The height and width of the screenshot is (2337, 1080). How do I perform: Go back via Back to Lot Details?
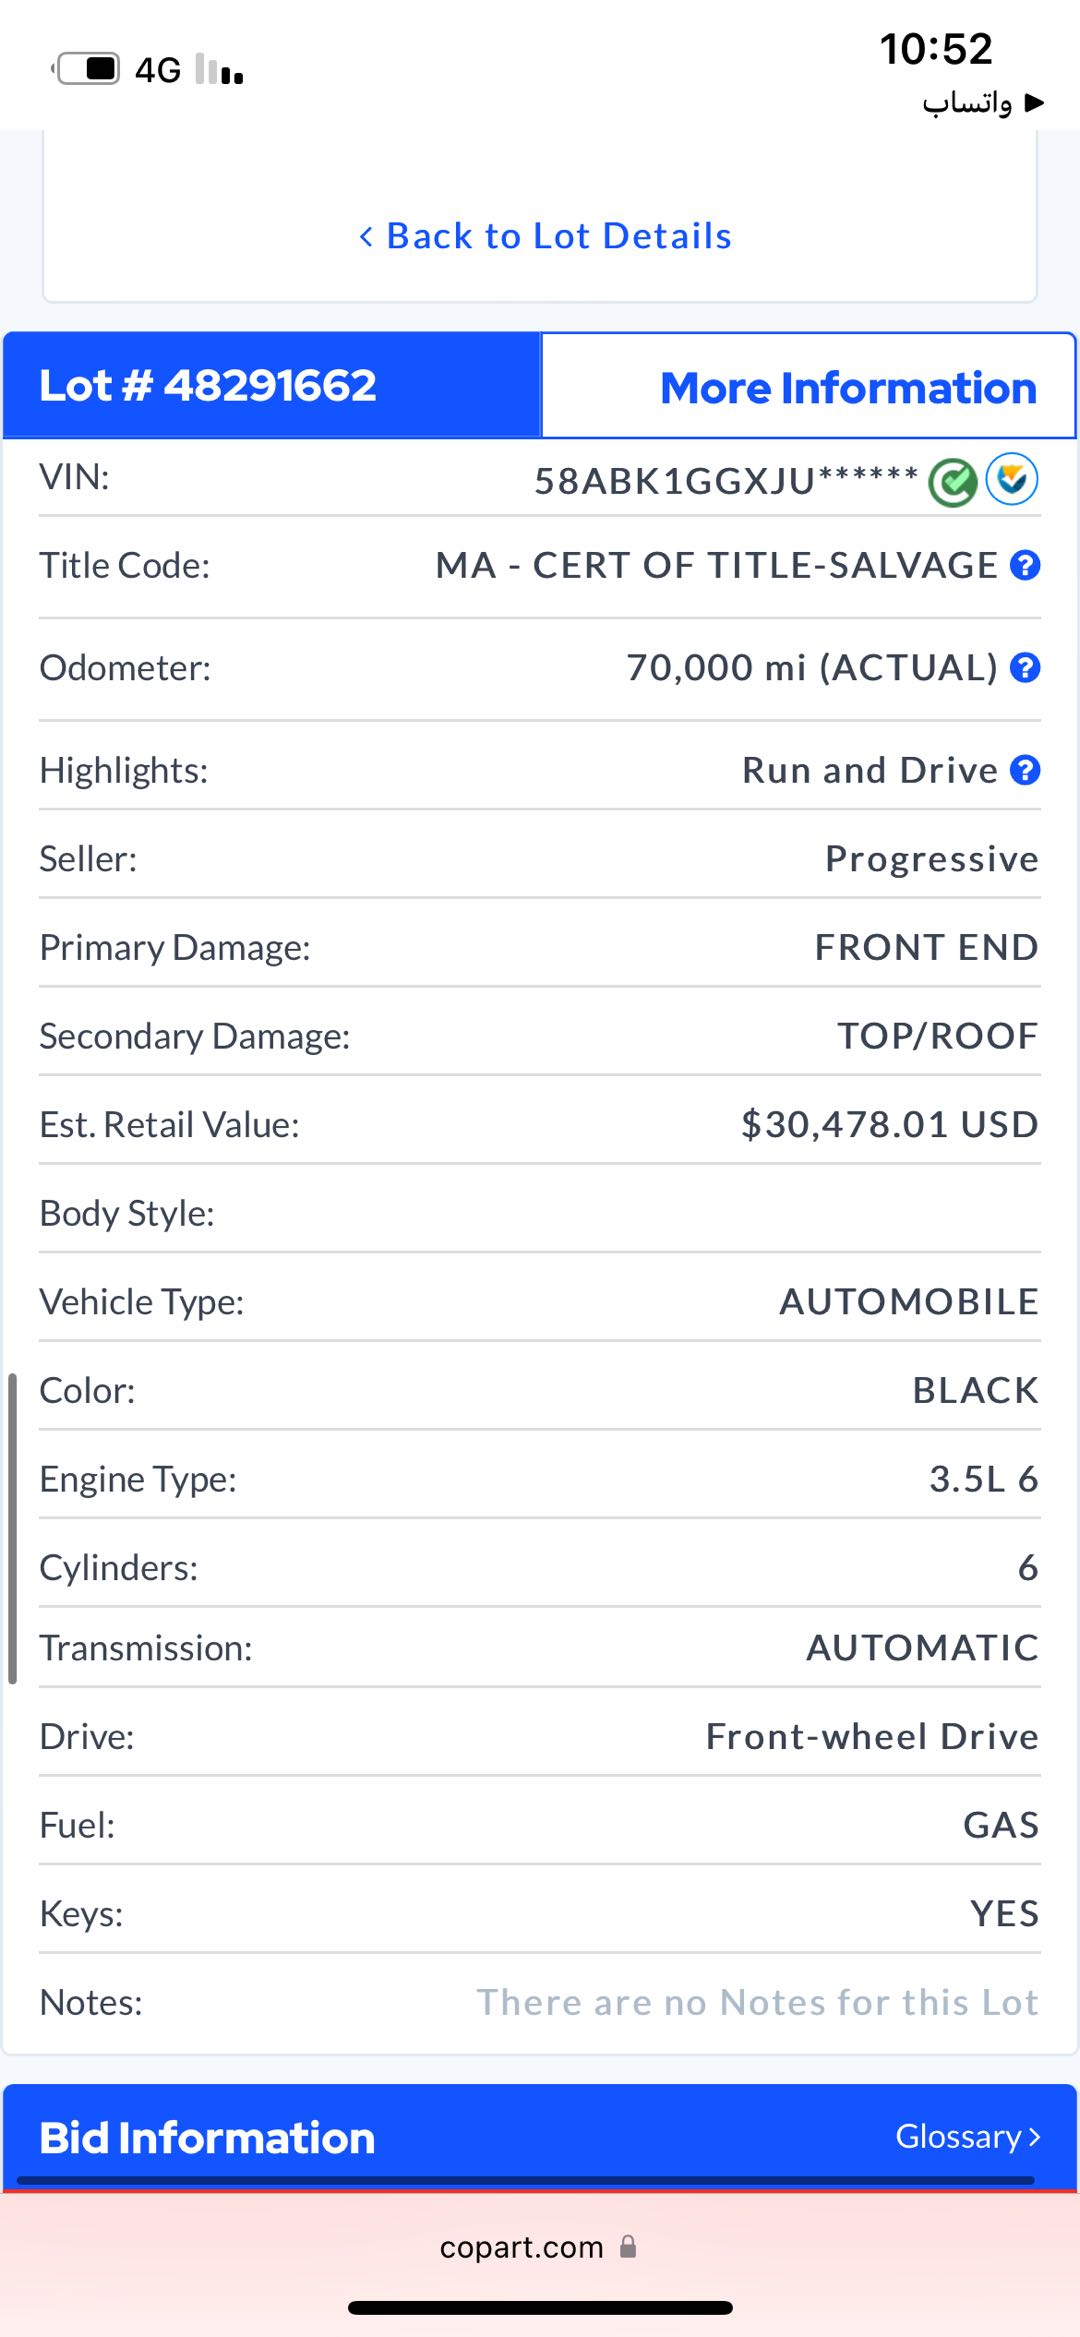coord(558,236)
